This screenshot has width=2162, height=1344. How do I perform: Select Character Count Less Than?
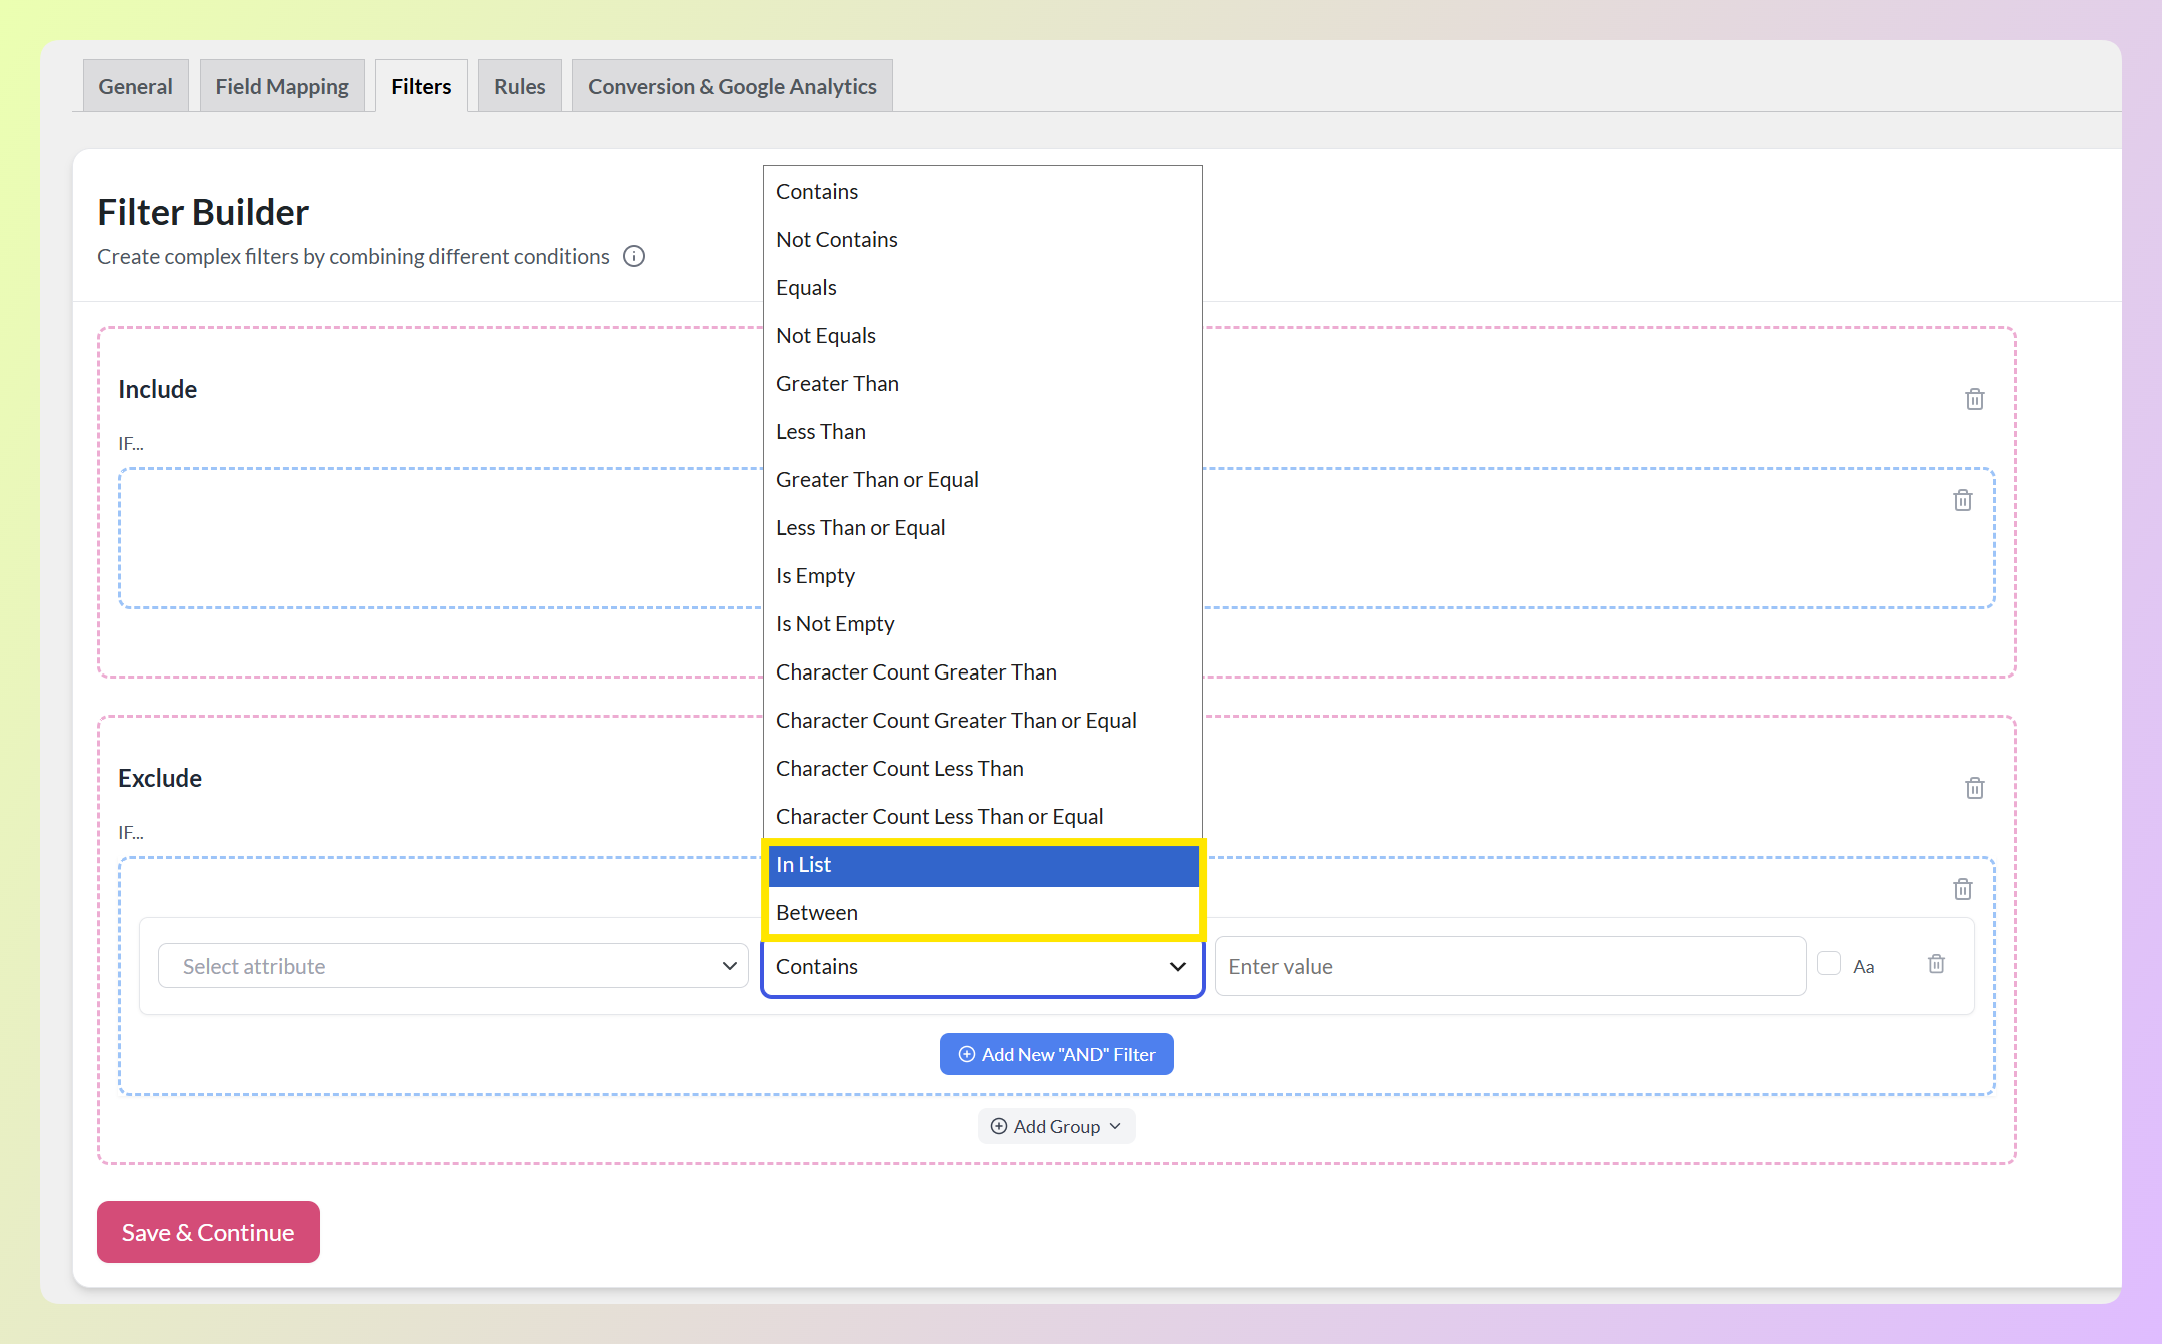tap(982, 768)
